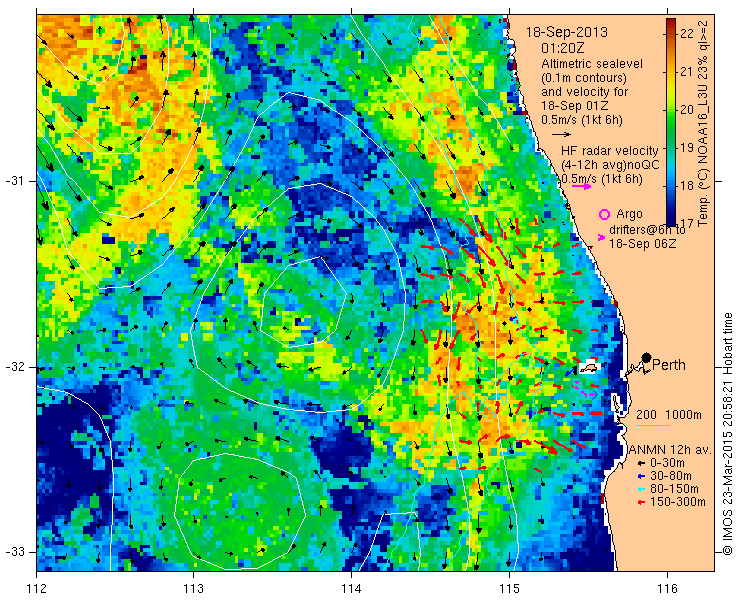This screenshot has width=740, height=600.
Task: Click the 'HF radar velocity' label
Action: pos(610,151)
